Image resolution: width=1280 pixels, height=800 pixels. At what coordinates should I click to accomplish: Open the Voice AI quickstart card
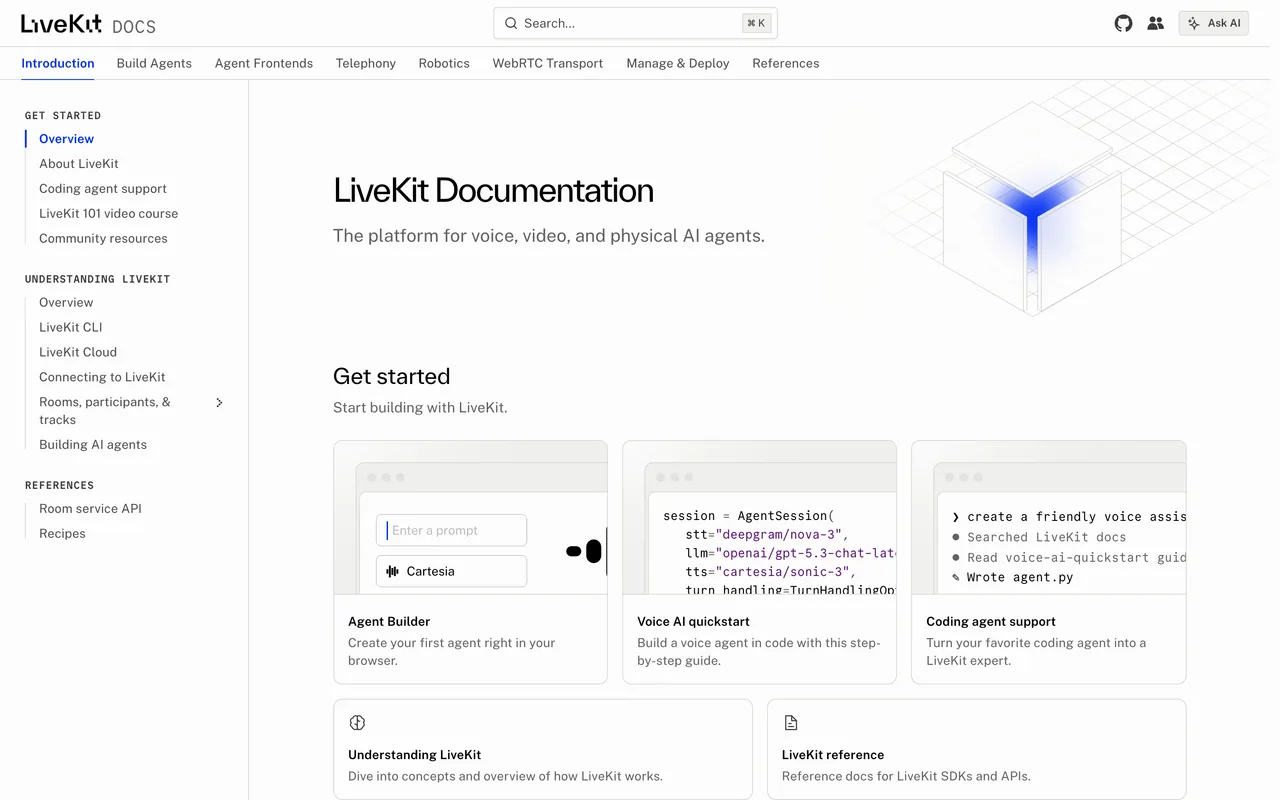click(759, 562)
